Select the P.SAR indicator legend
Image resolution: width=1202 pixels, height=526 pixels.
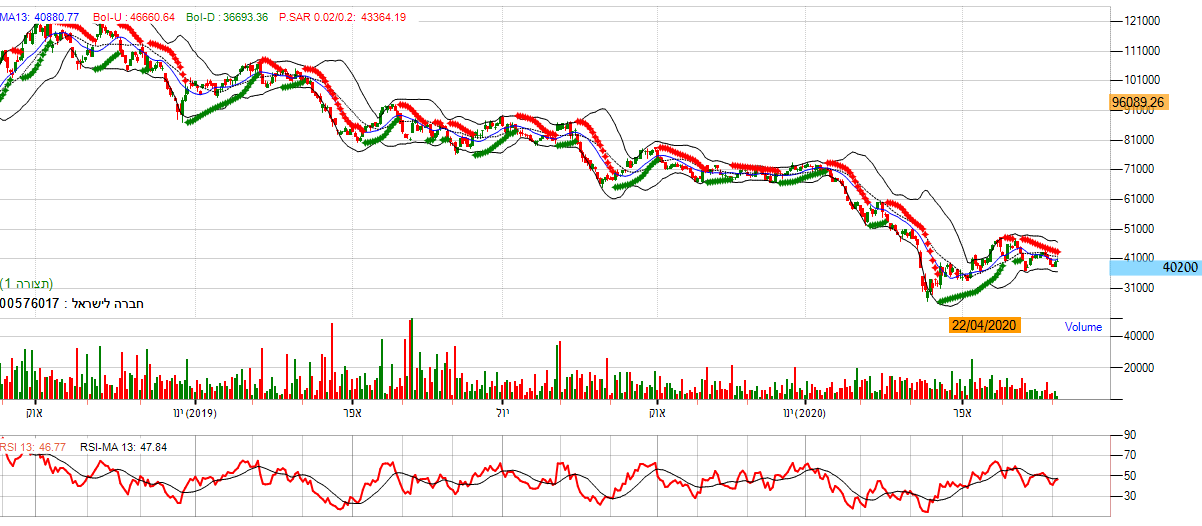point(342,18)
